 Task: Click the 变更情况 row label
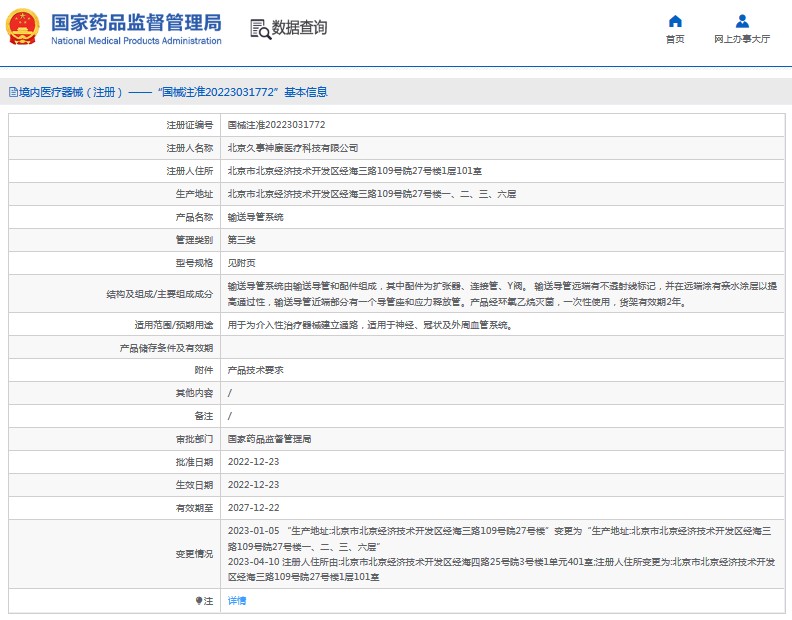point(194,554)
